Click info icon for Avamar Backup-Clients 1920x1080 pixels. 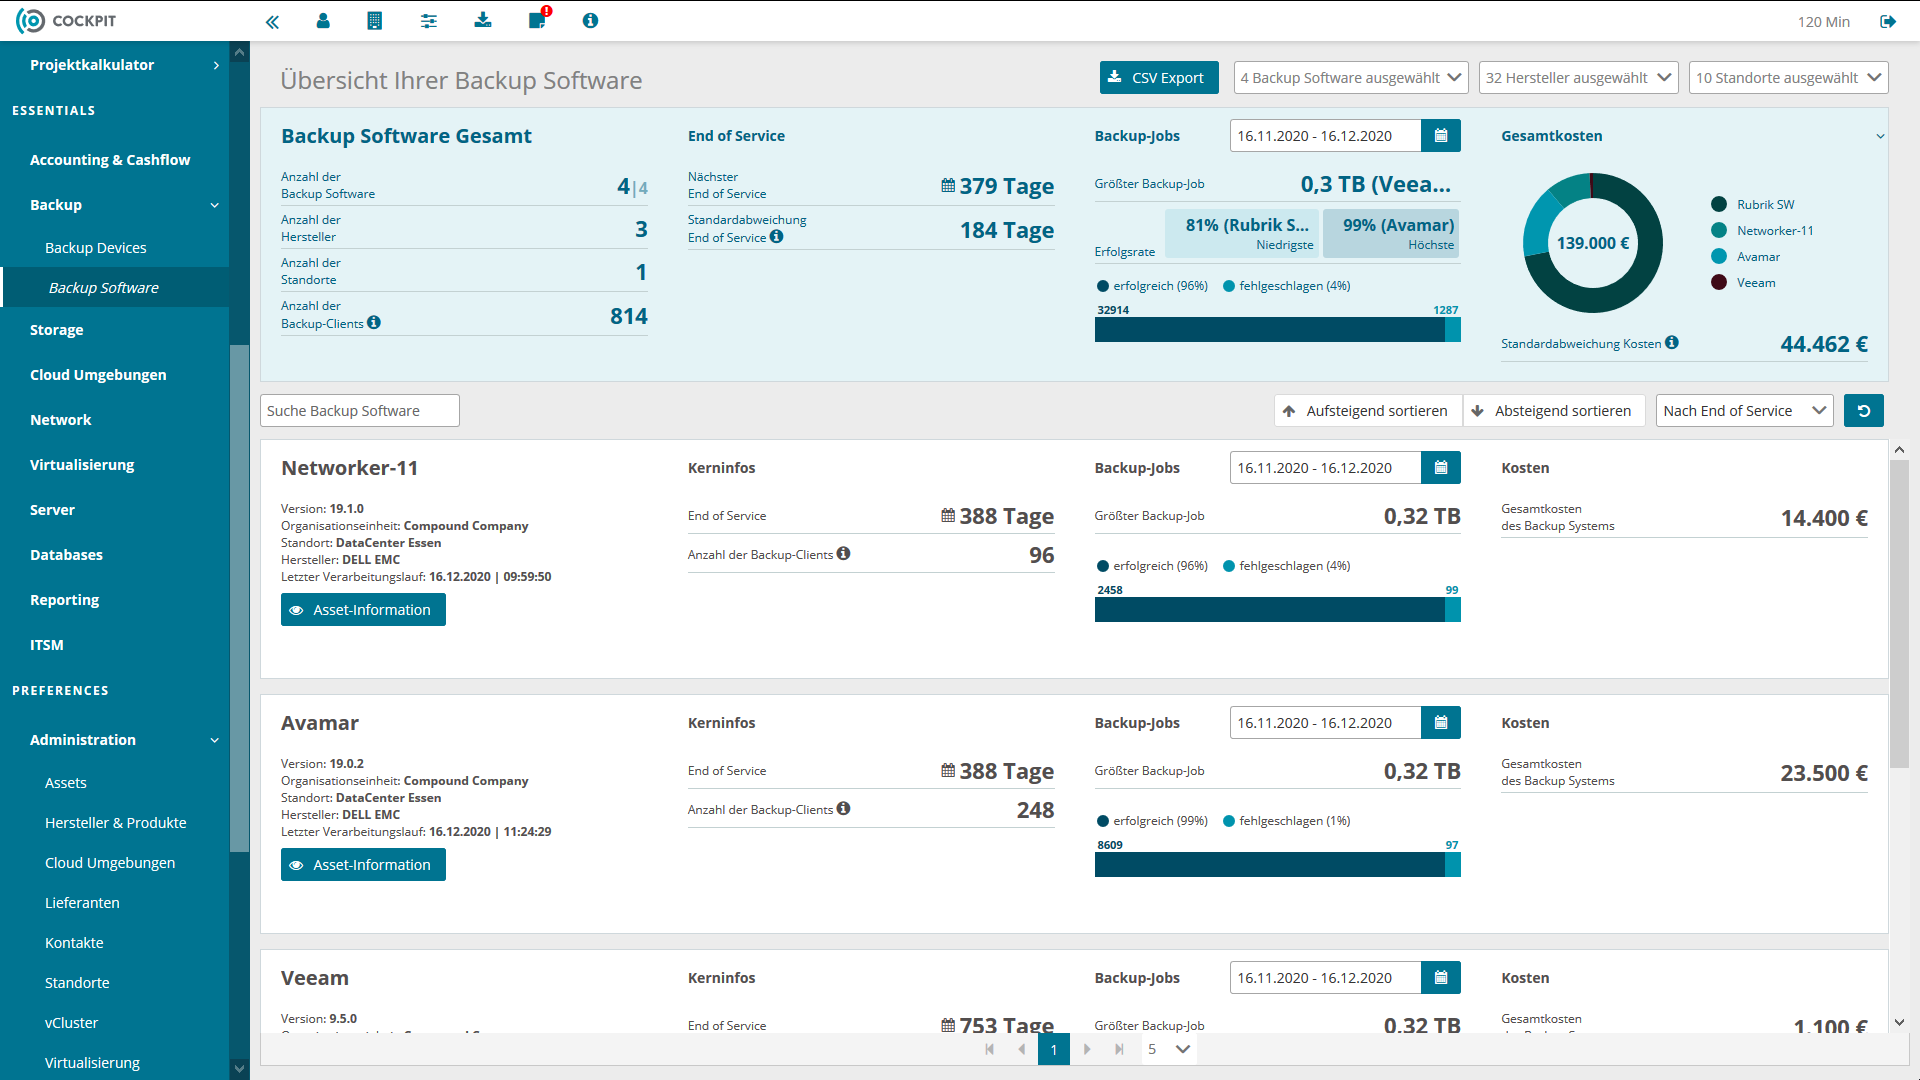[x=844, y=809]
